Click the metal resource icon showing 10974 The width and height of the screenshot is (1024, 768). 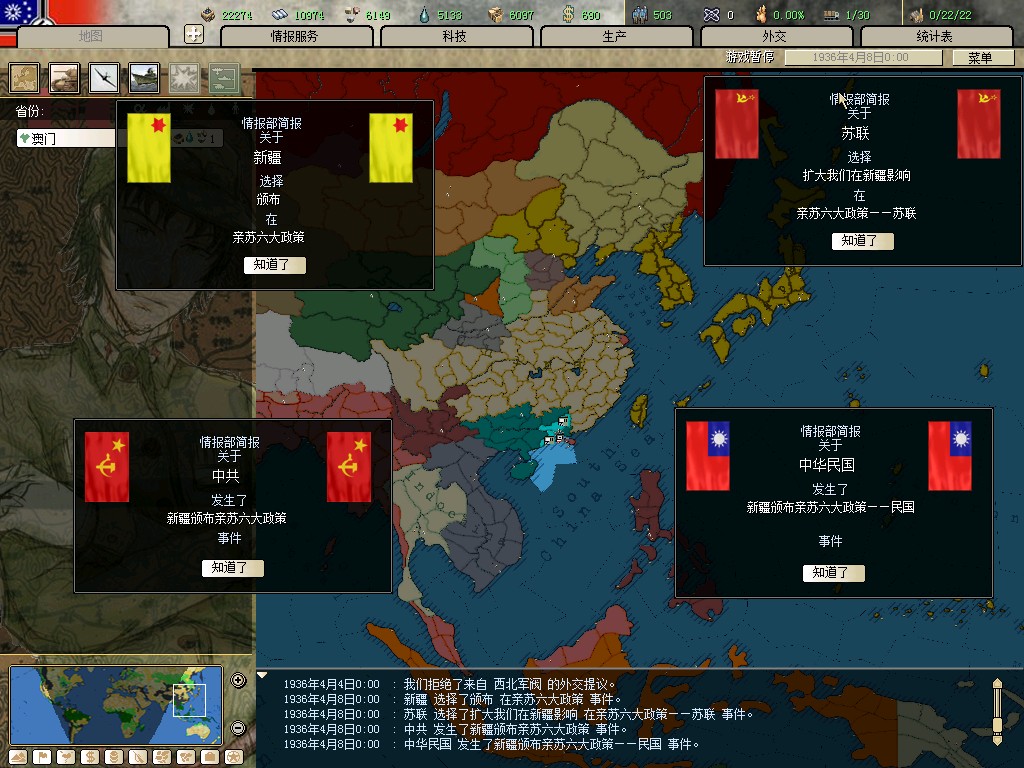coord(280,14)
